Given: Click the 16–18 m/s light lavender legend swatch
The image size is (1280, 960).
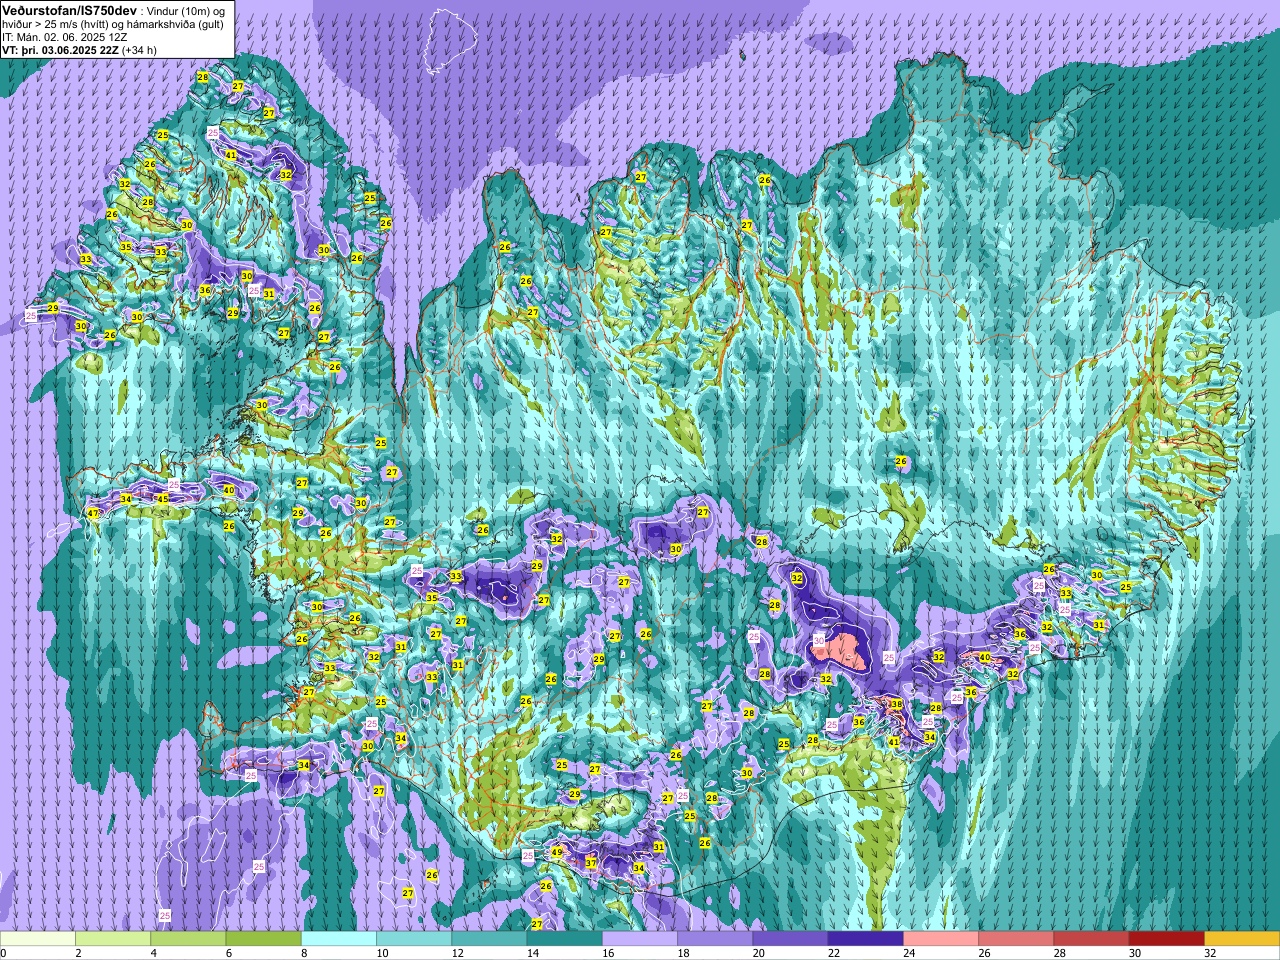Looking at the screenshot, I should click(x=639, y=939).
